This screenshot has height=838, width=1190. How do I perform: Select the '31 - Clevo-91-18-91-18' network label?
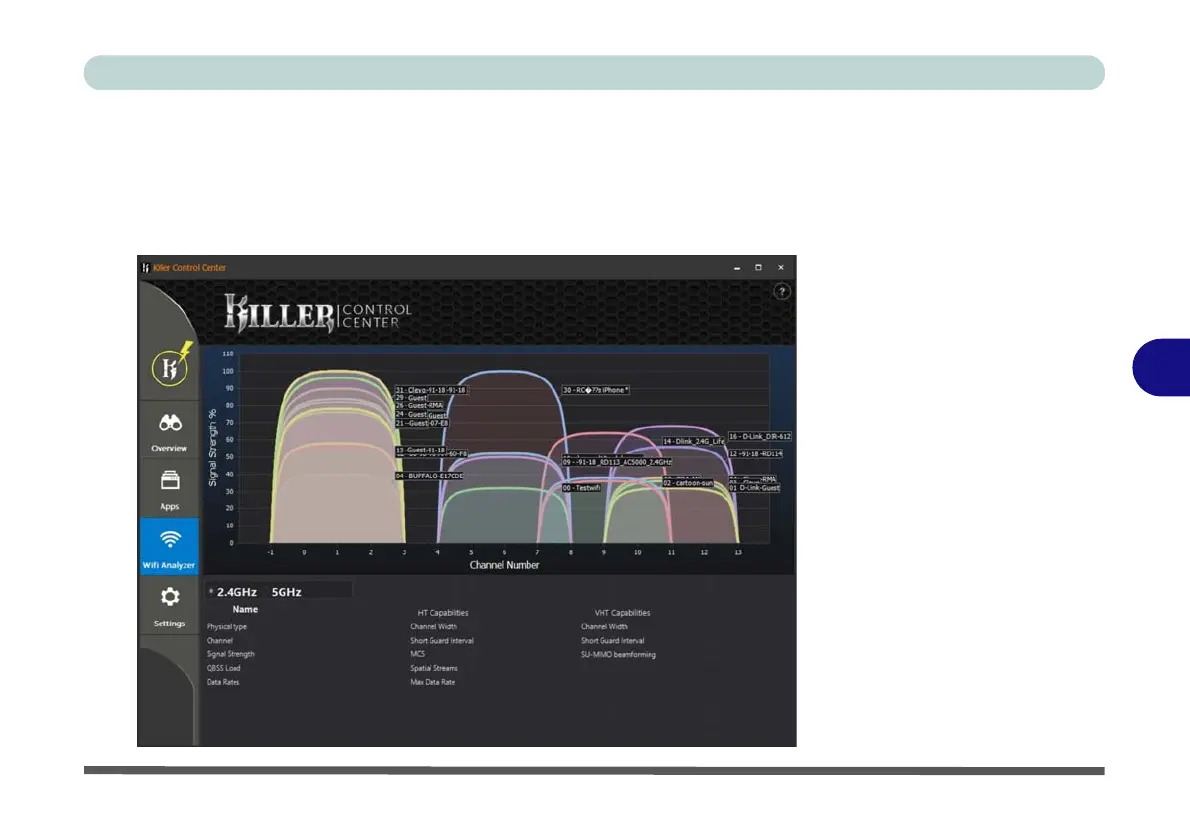[430, 389]
